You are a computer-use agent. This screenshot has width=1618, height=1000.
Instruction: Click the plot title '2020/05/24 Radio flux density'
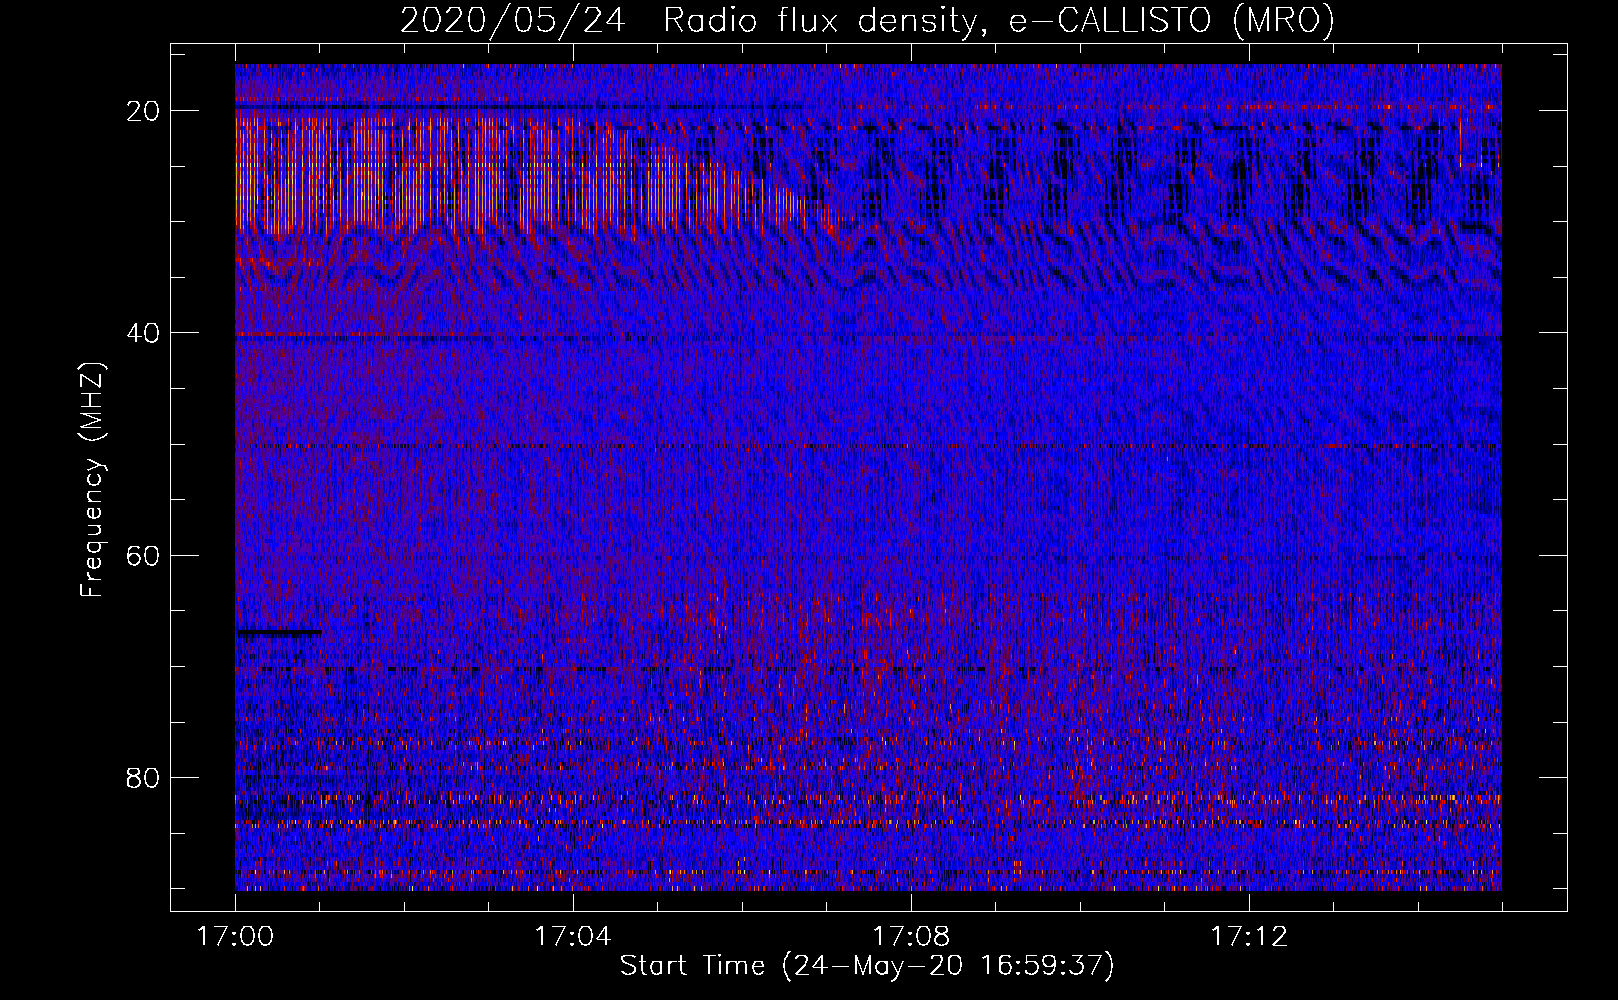(x=867, y=21)
